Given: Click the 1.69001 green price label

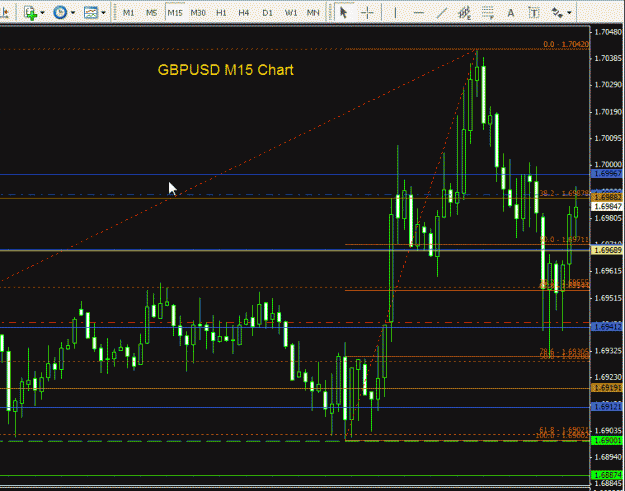Looking at the screenshot, I should 607,440.
